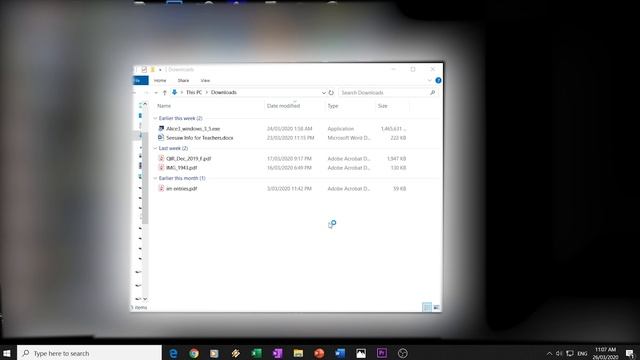Click the Seesaw Word document icon
Screen dimensions: 640x360
161,138
